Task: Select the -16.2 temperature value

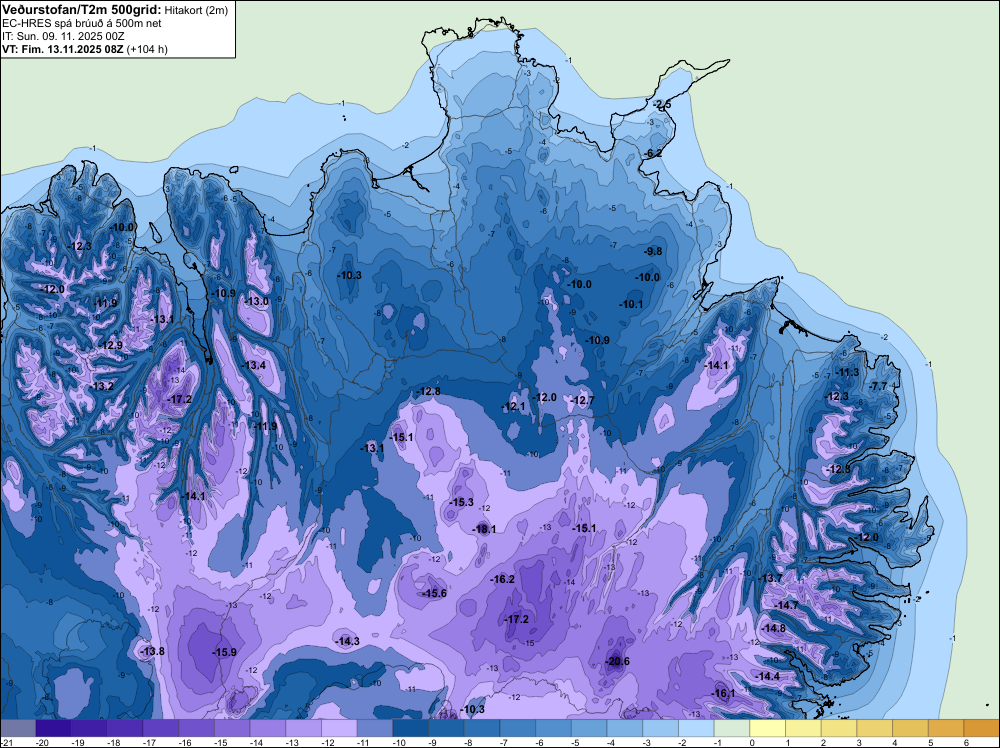Action: click(503, 579)
